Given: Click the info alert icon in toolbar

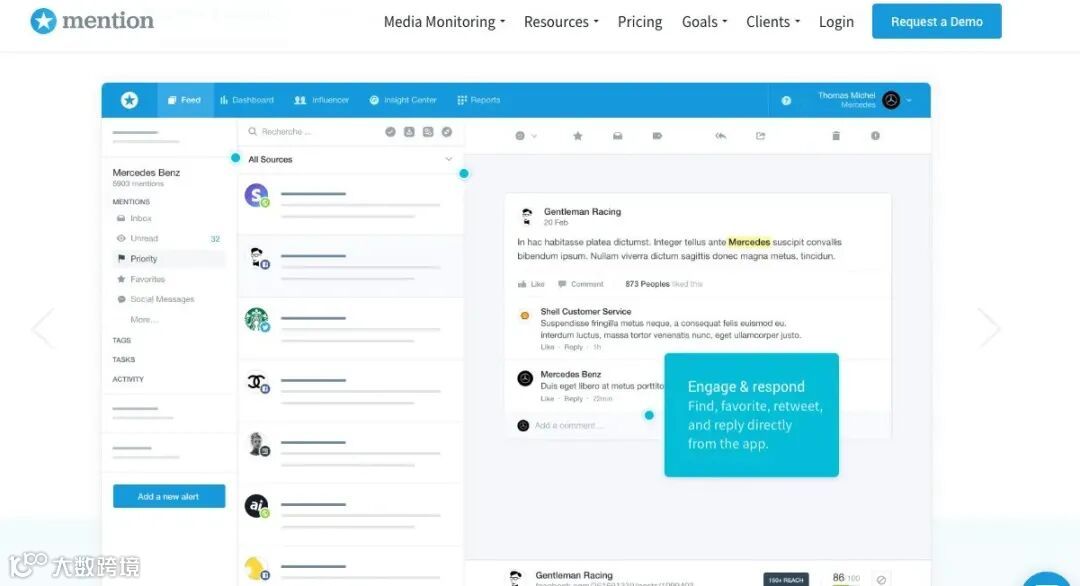Looking at the screenshot, I should (x=875, y=136).
